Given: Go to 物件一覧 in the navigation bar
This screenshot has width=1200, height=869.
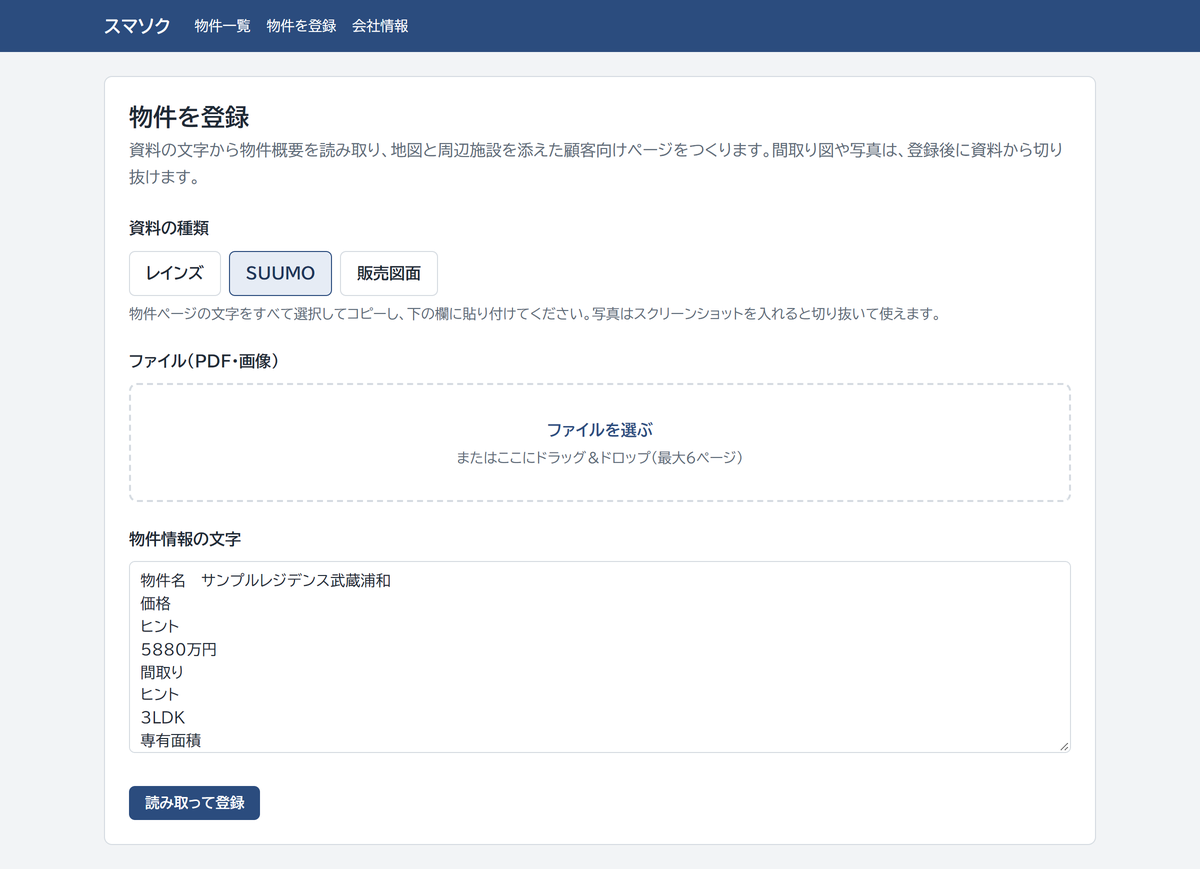Looking at the screenshot, I should pos(222,26).
